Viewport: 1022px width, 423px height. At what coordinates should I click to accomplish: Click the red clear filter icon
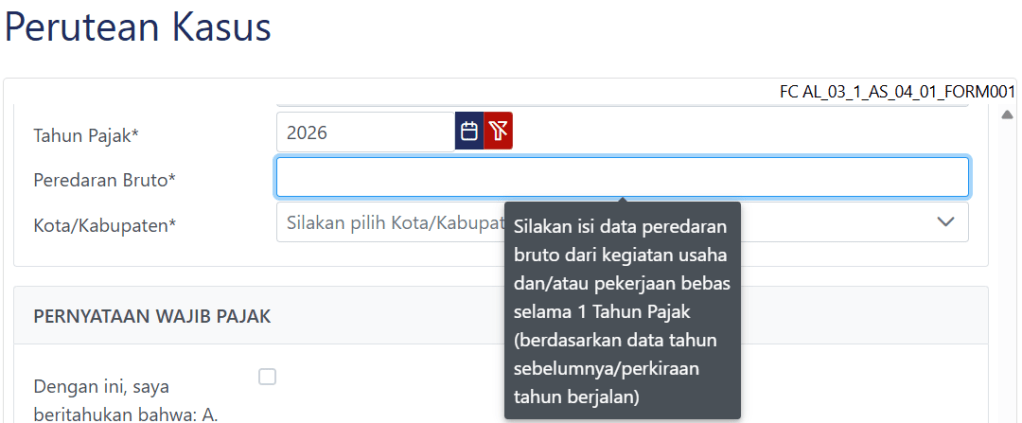tap(498, 131)
